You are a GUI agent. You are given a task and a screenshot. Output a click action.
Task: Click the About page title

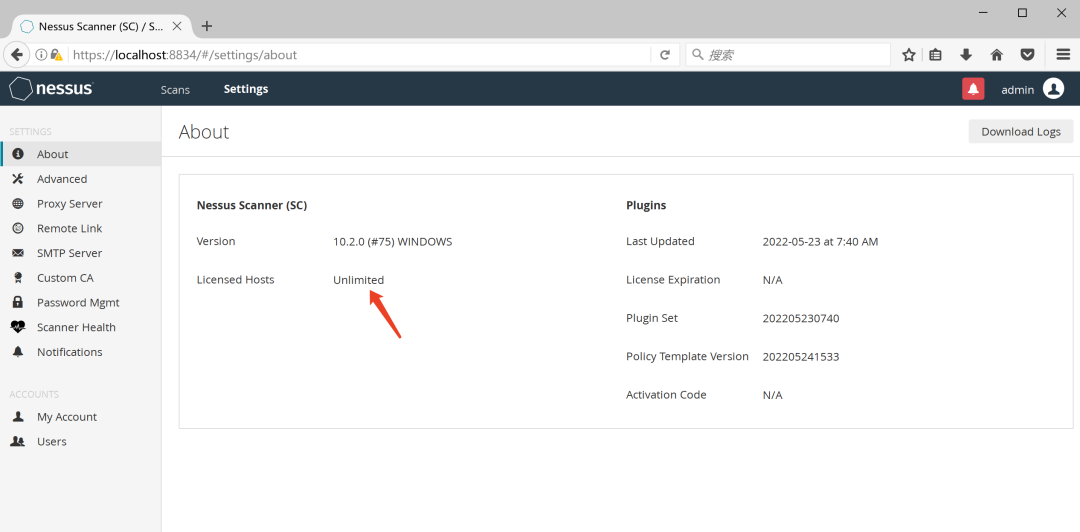(204, 132)
